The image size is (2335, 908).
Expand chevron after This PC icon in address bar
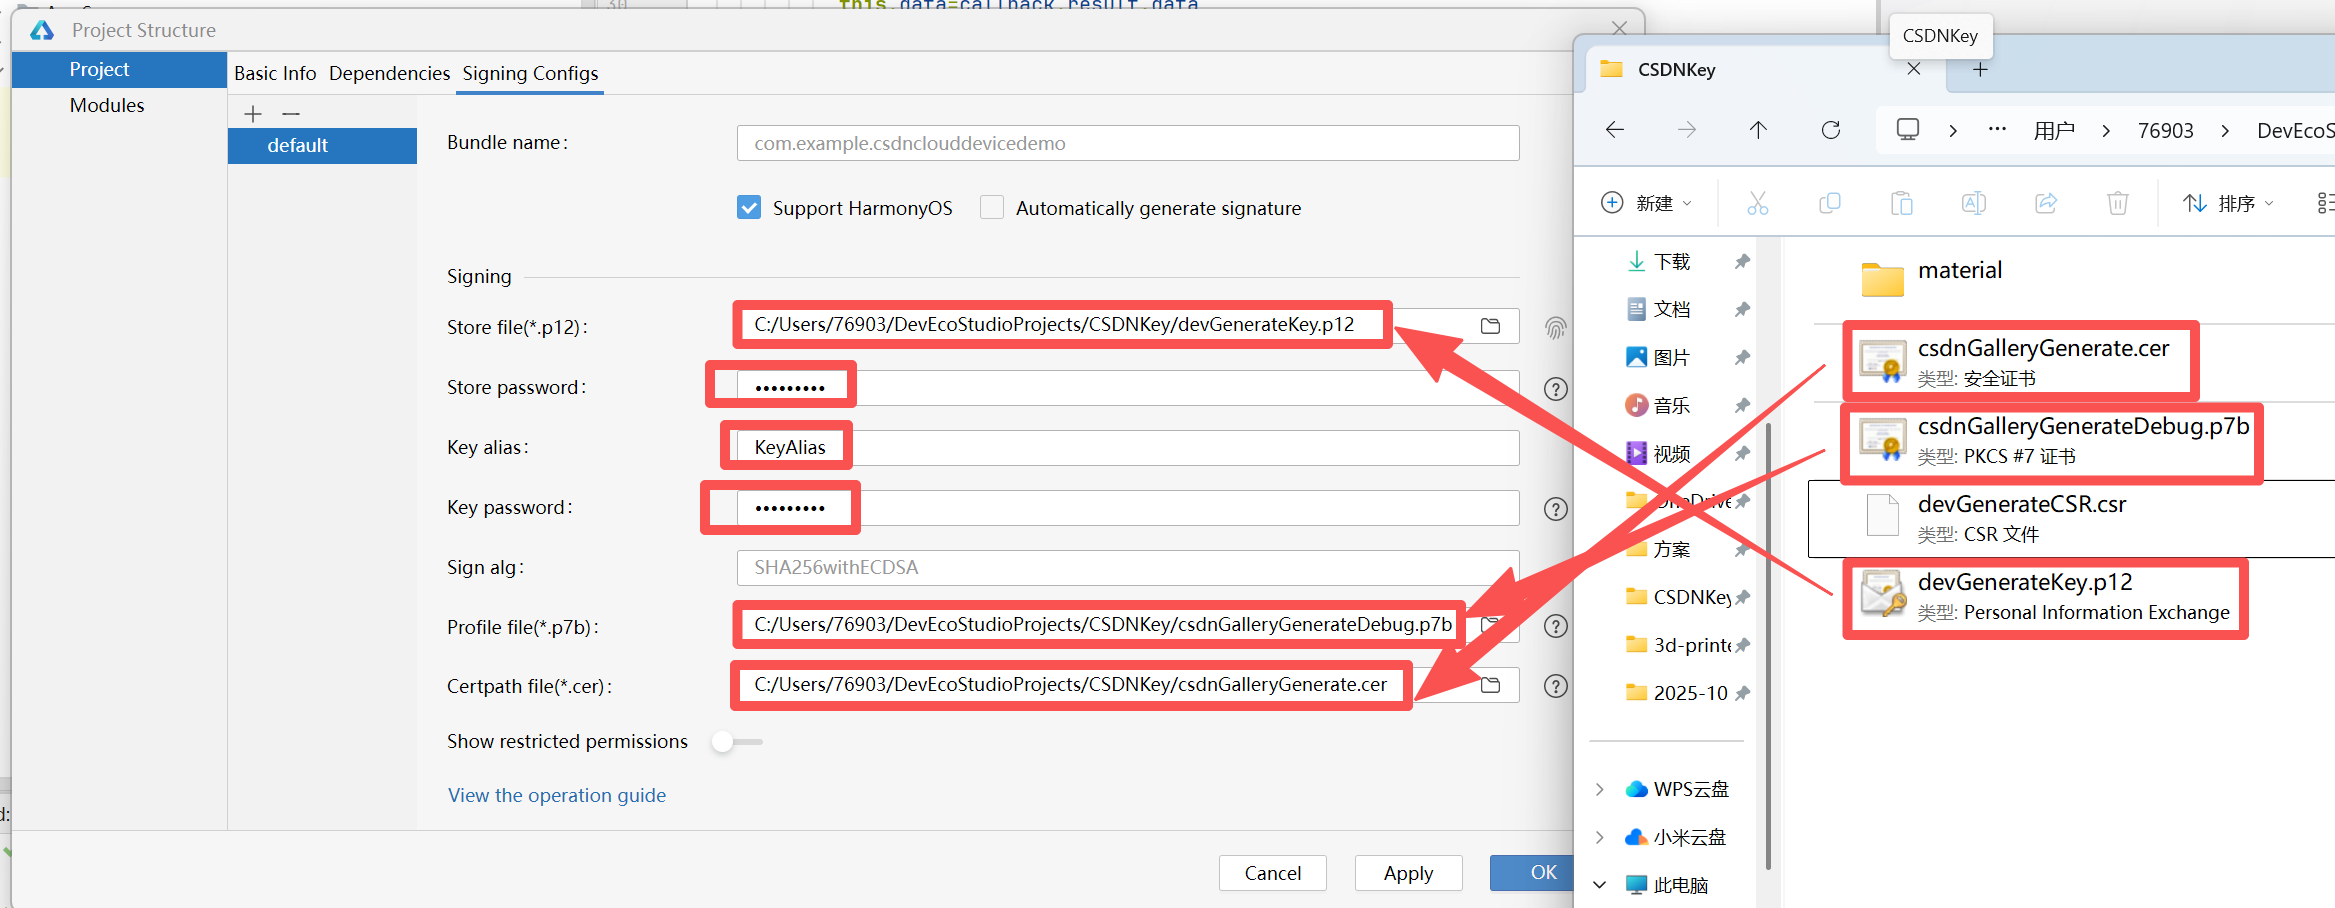[1952, 131]
